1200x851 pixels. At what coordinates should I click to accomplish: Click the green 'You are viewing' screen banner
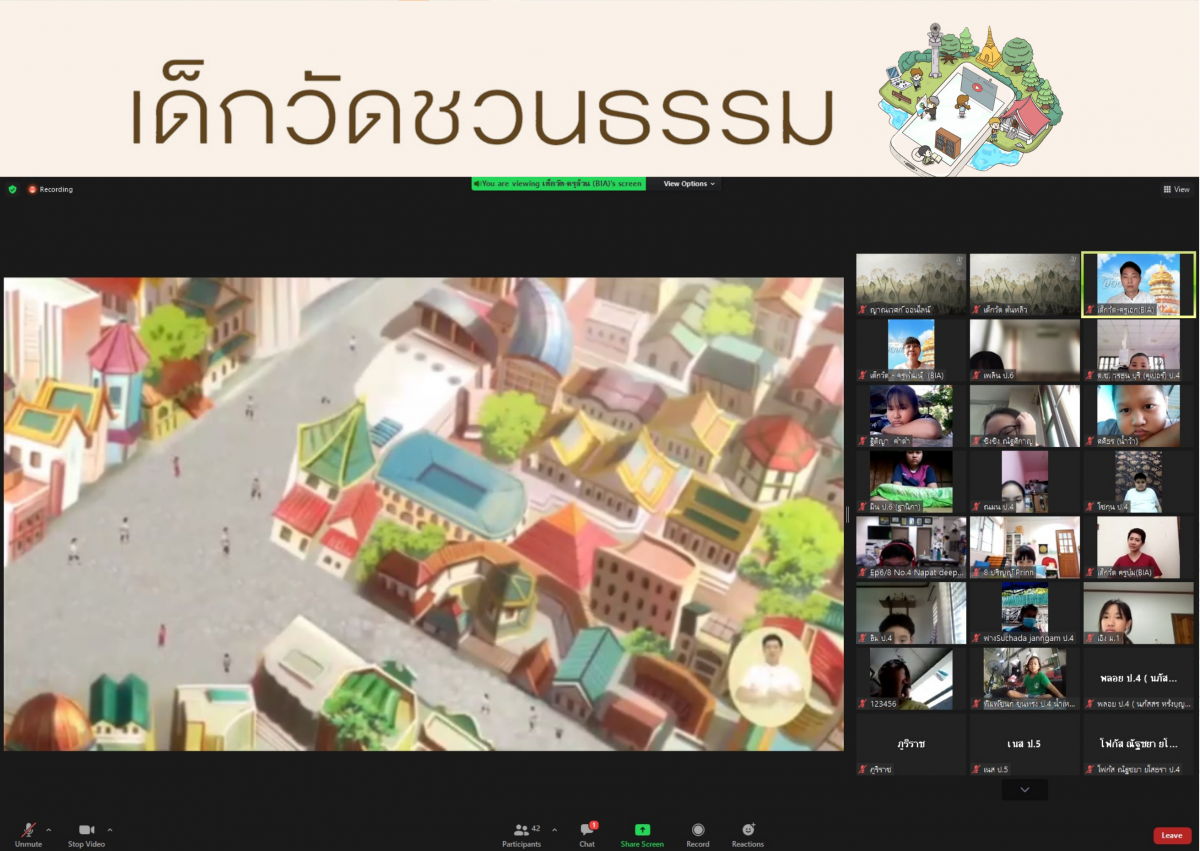tap(558, 184)
